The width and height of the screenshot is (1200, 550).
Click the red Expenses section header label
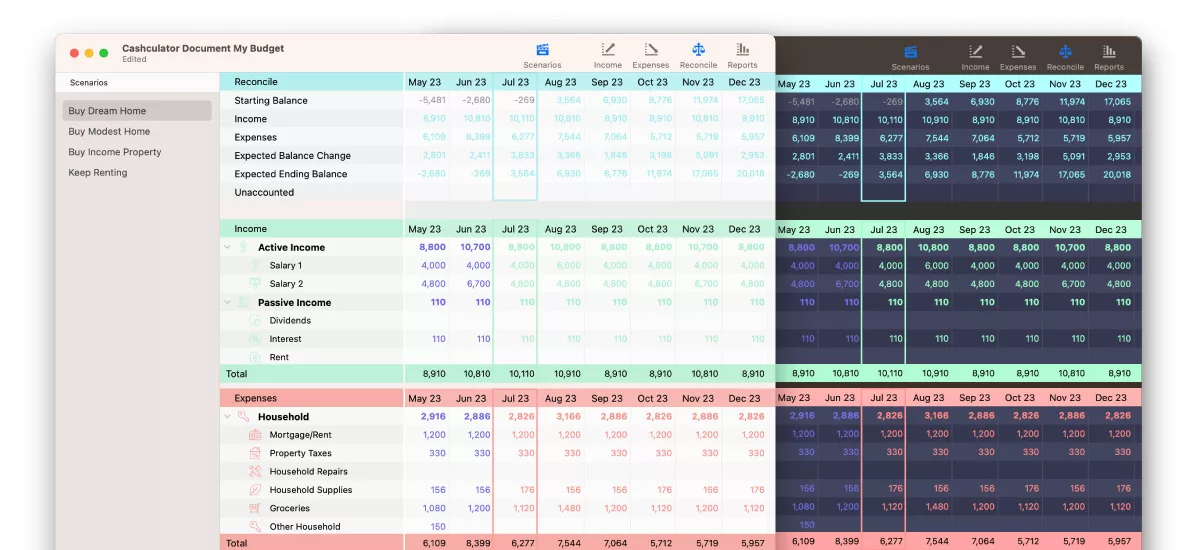pos(255,398)
